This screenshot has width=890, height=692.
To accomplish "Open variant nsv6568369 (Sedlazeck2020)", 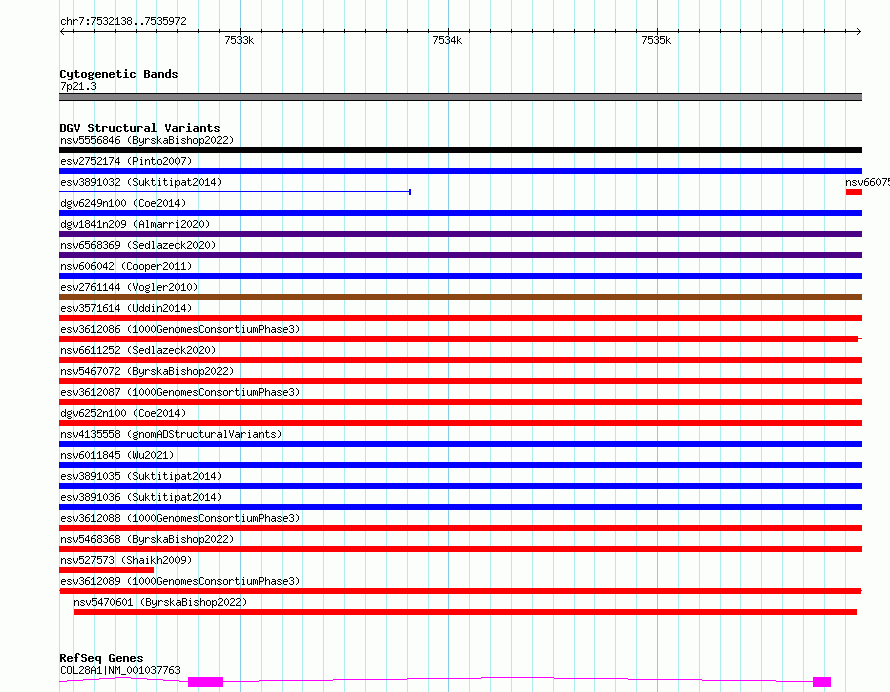I will [138, 245].
